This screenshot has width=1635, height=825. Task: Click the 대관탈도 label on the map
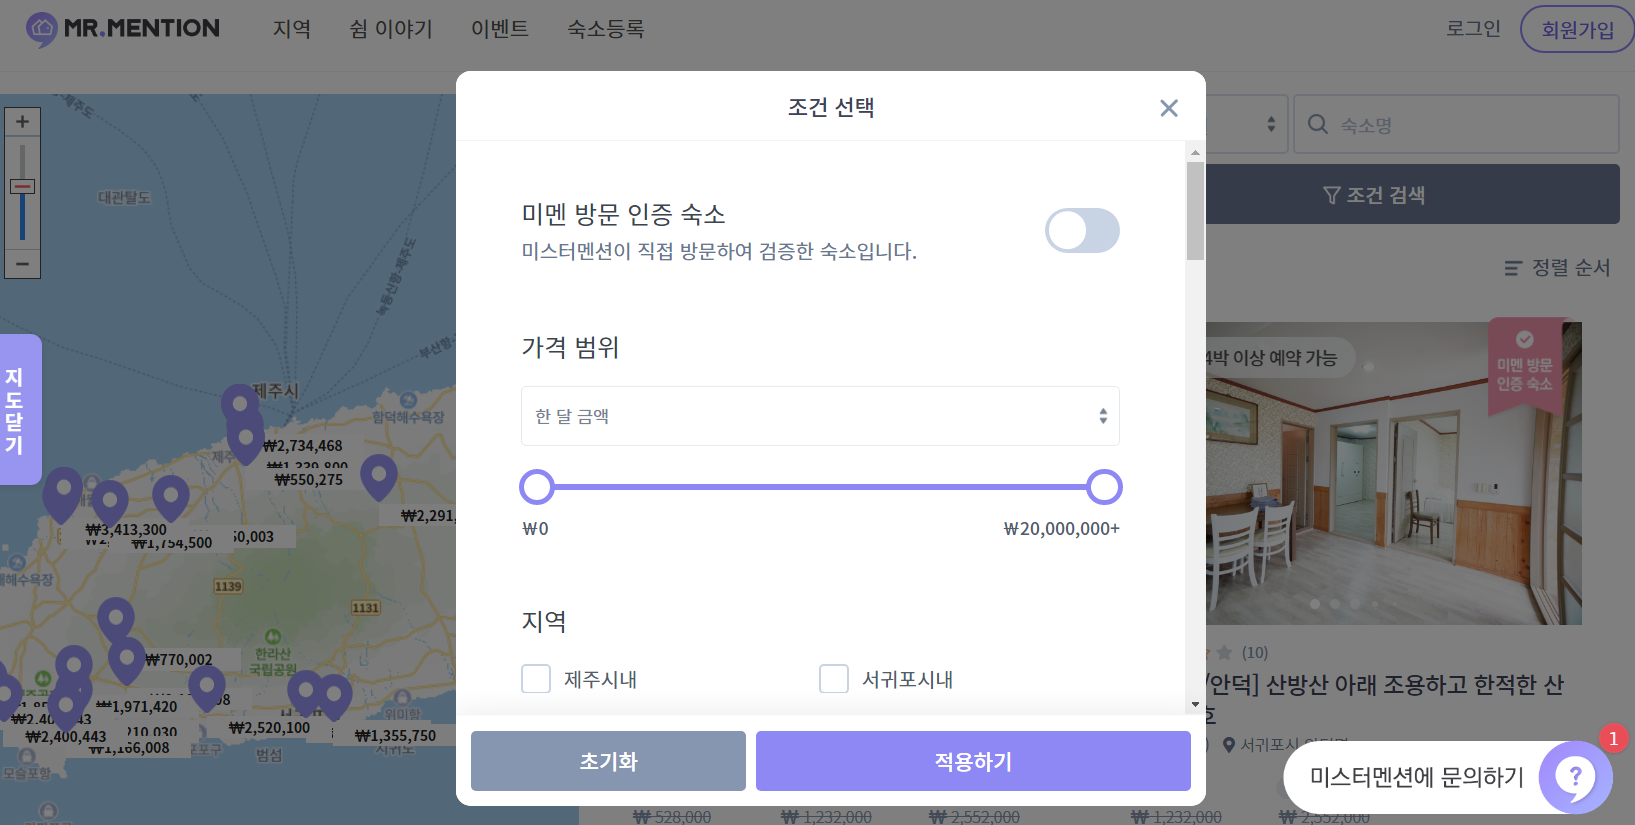click(124, 198)
